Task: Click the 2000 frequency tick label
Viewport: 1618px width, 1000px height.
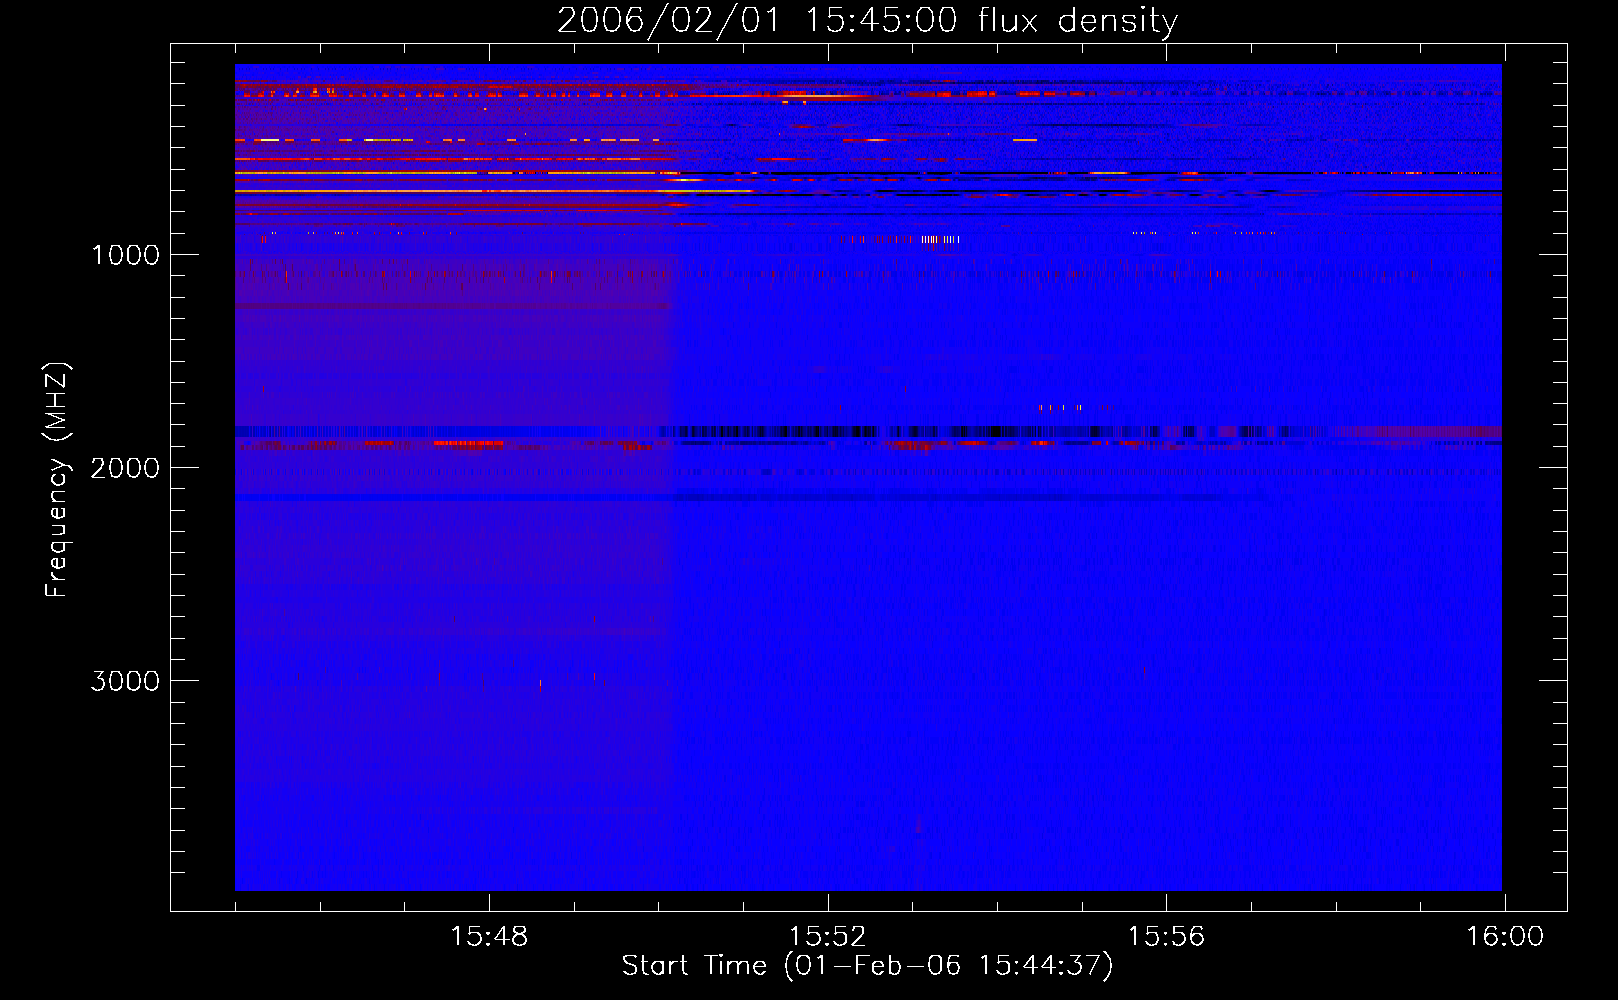Action: tap(125, 468)
